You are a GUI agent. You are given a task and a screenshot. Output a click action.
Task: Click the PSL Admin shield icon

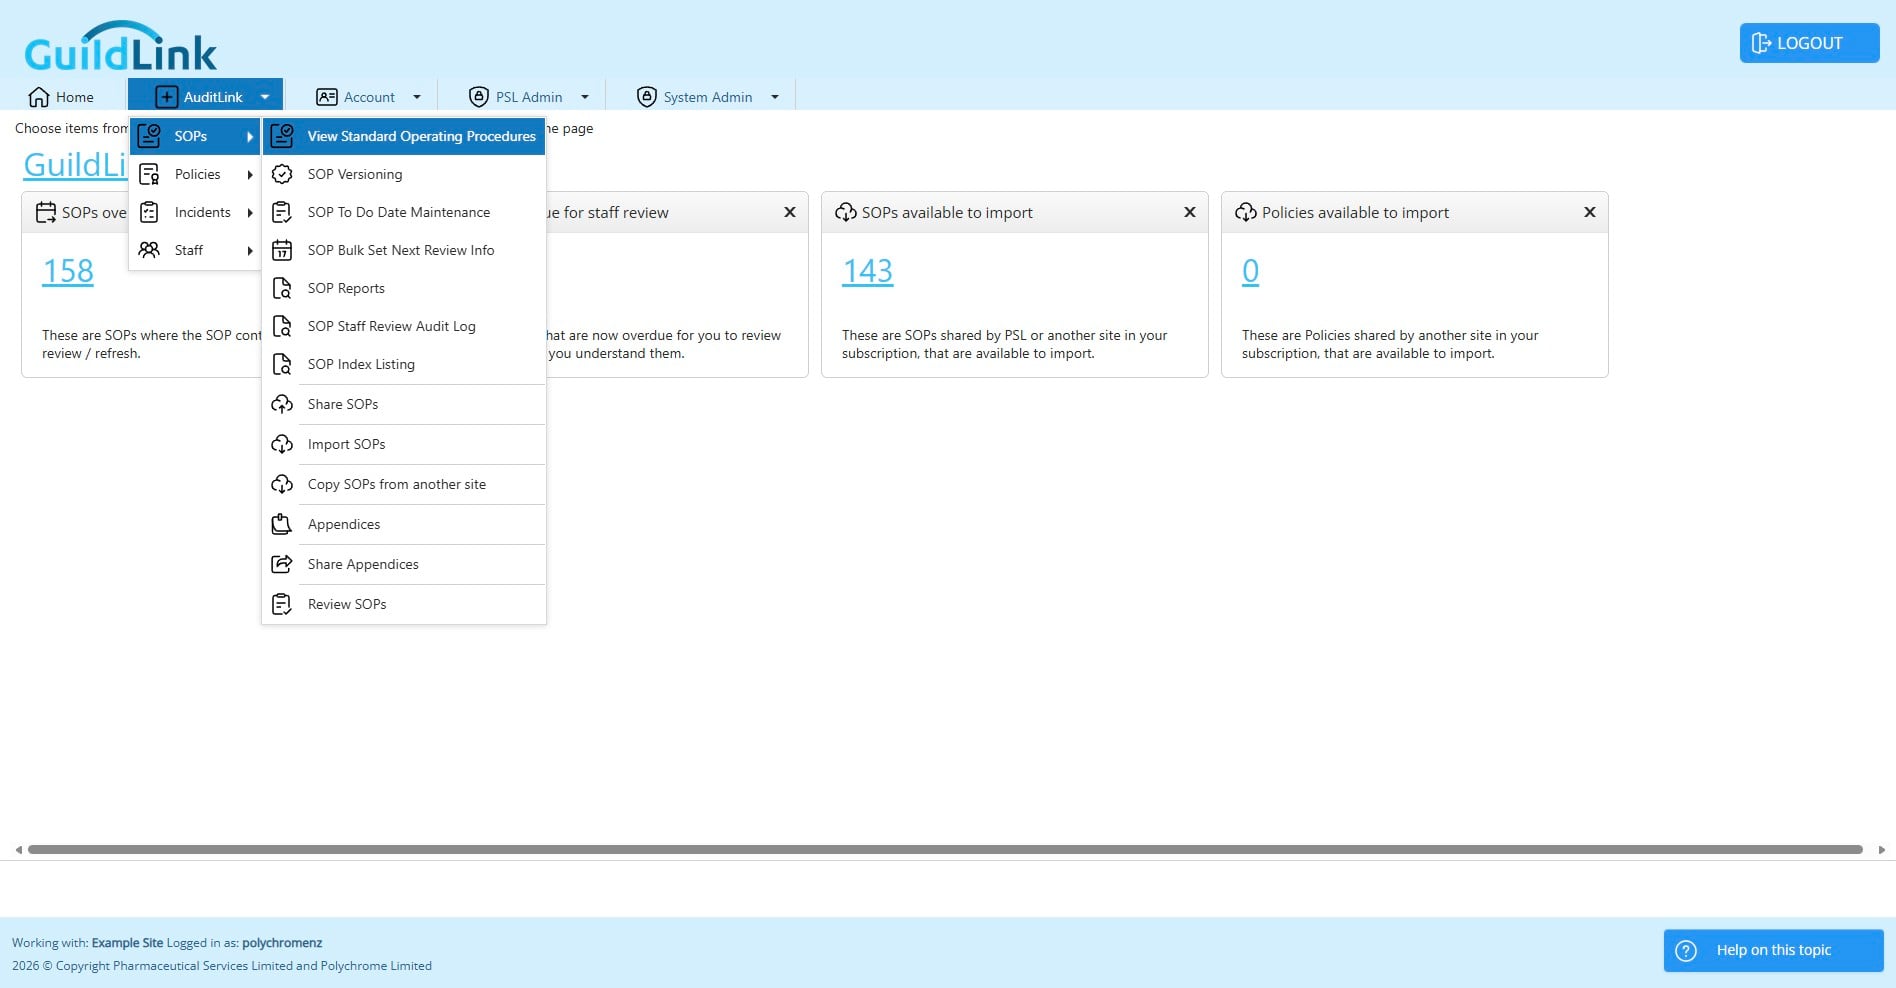point(479,97)
